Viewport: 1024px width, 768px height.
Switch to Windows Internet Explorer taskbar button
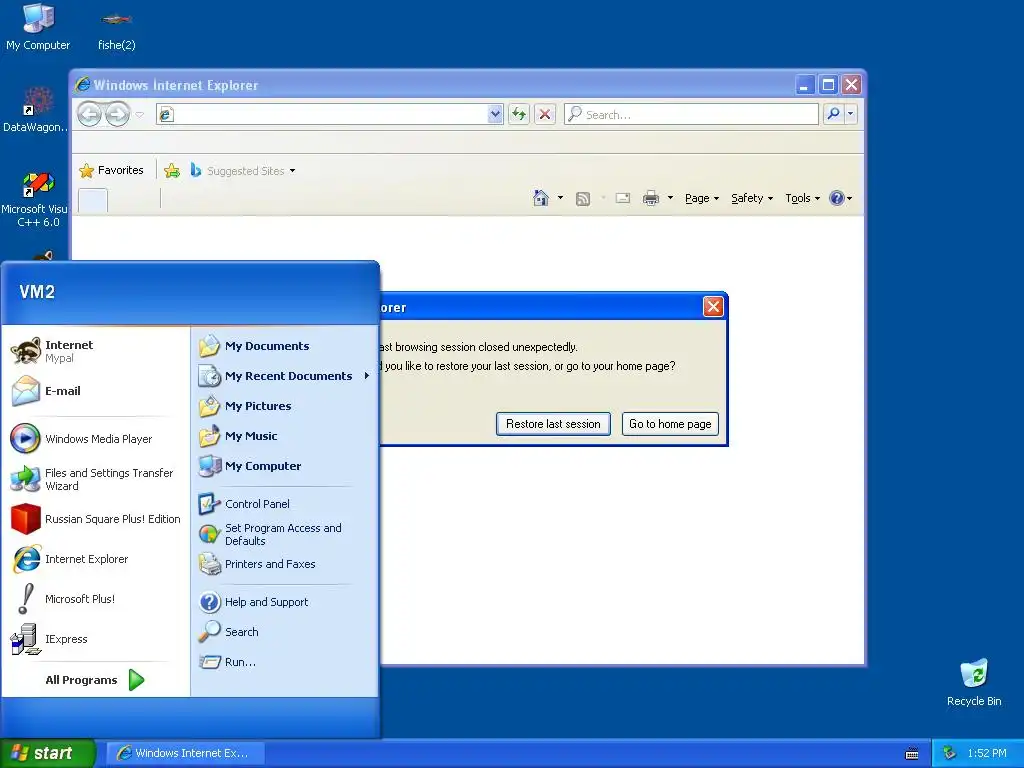185,753
